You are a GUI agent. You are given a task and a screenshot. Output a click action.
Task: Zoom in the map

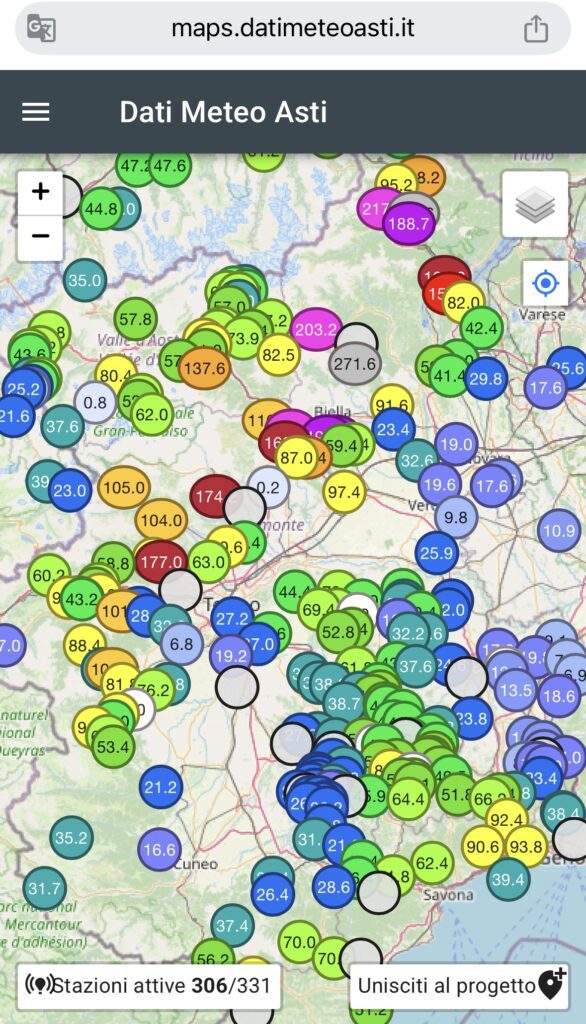(41, 192)
